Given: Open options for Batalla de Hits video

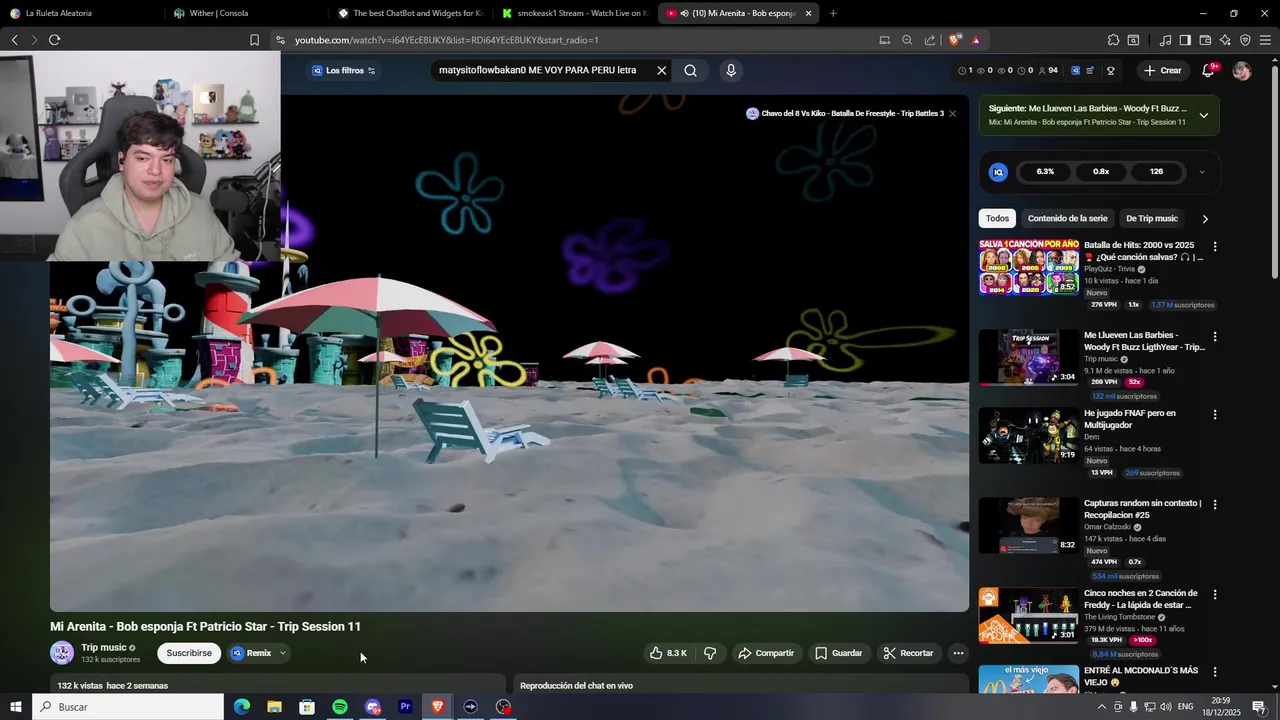Looking at the screenshot, I should click(1215, 246).
